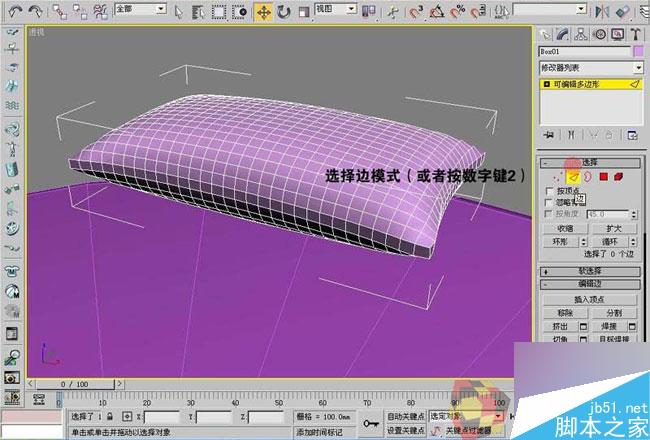This screenshot has width=650, height=440.
Task: Toggle the selection lock padlock
Action: pos(110,416)
